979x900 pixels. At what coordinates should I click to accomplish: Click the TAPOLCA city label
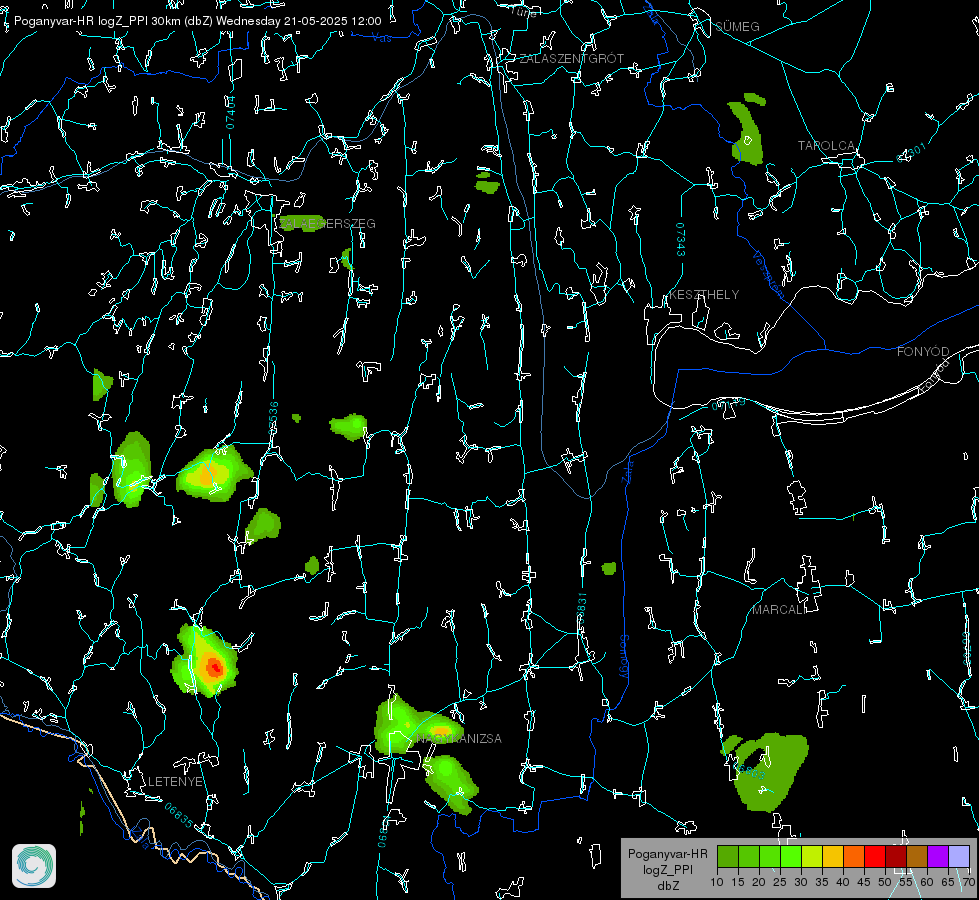point(826,146)
